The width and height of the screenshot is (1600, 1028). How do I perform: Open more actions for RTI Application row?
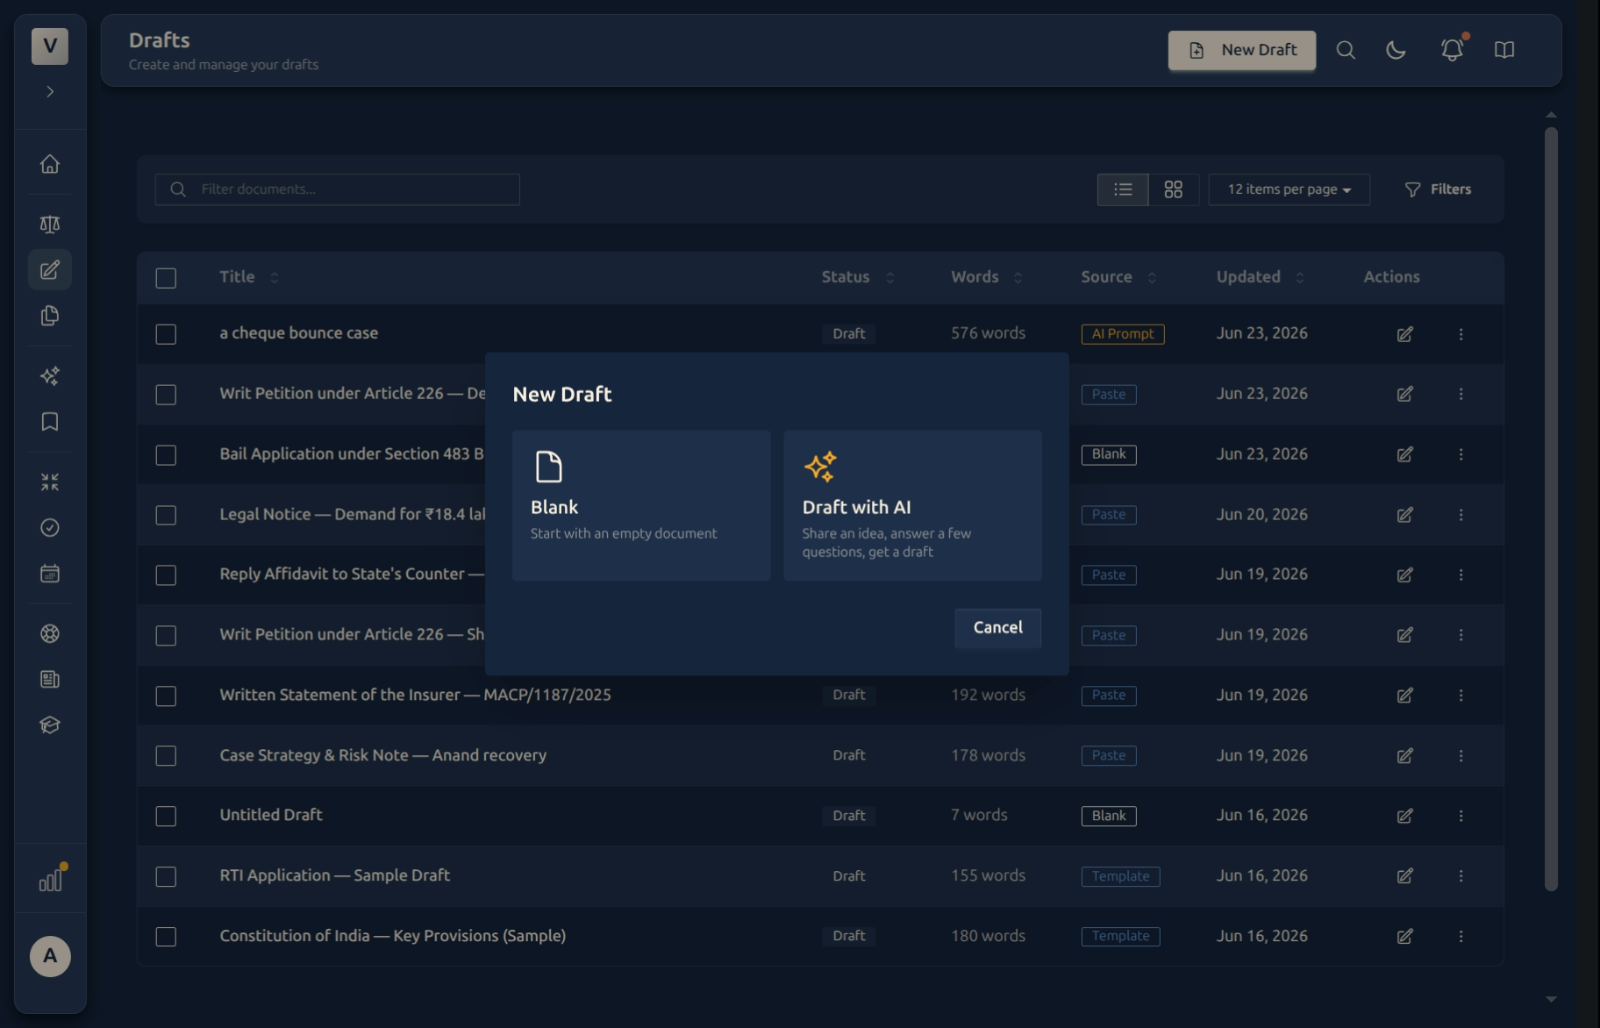(1461, 876)
